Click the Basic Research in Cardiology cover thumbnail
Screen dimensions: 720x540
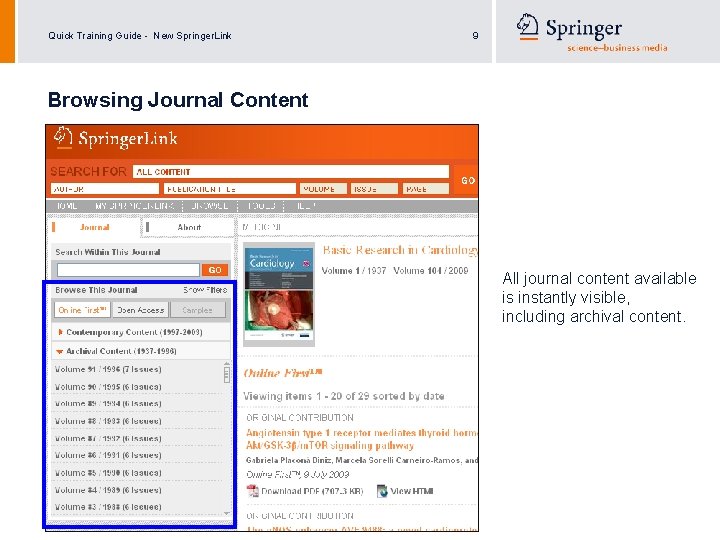pos(279,294)
